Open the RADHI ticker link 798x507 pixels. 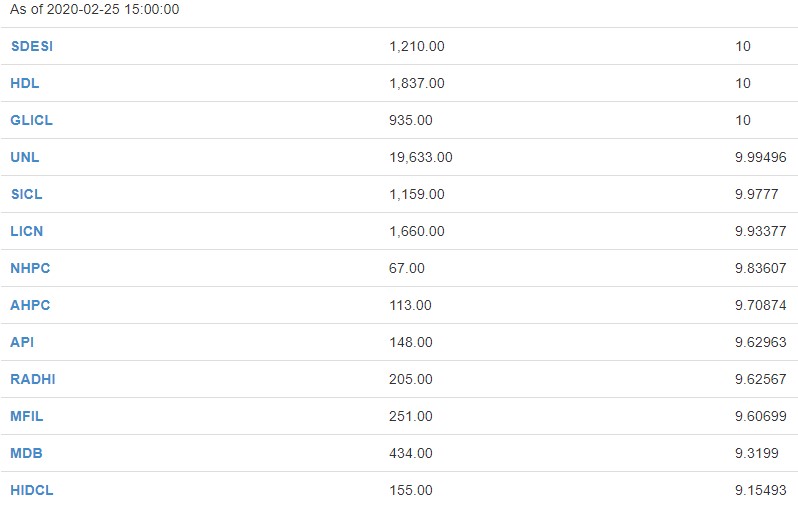pos(31,379)
